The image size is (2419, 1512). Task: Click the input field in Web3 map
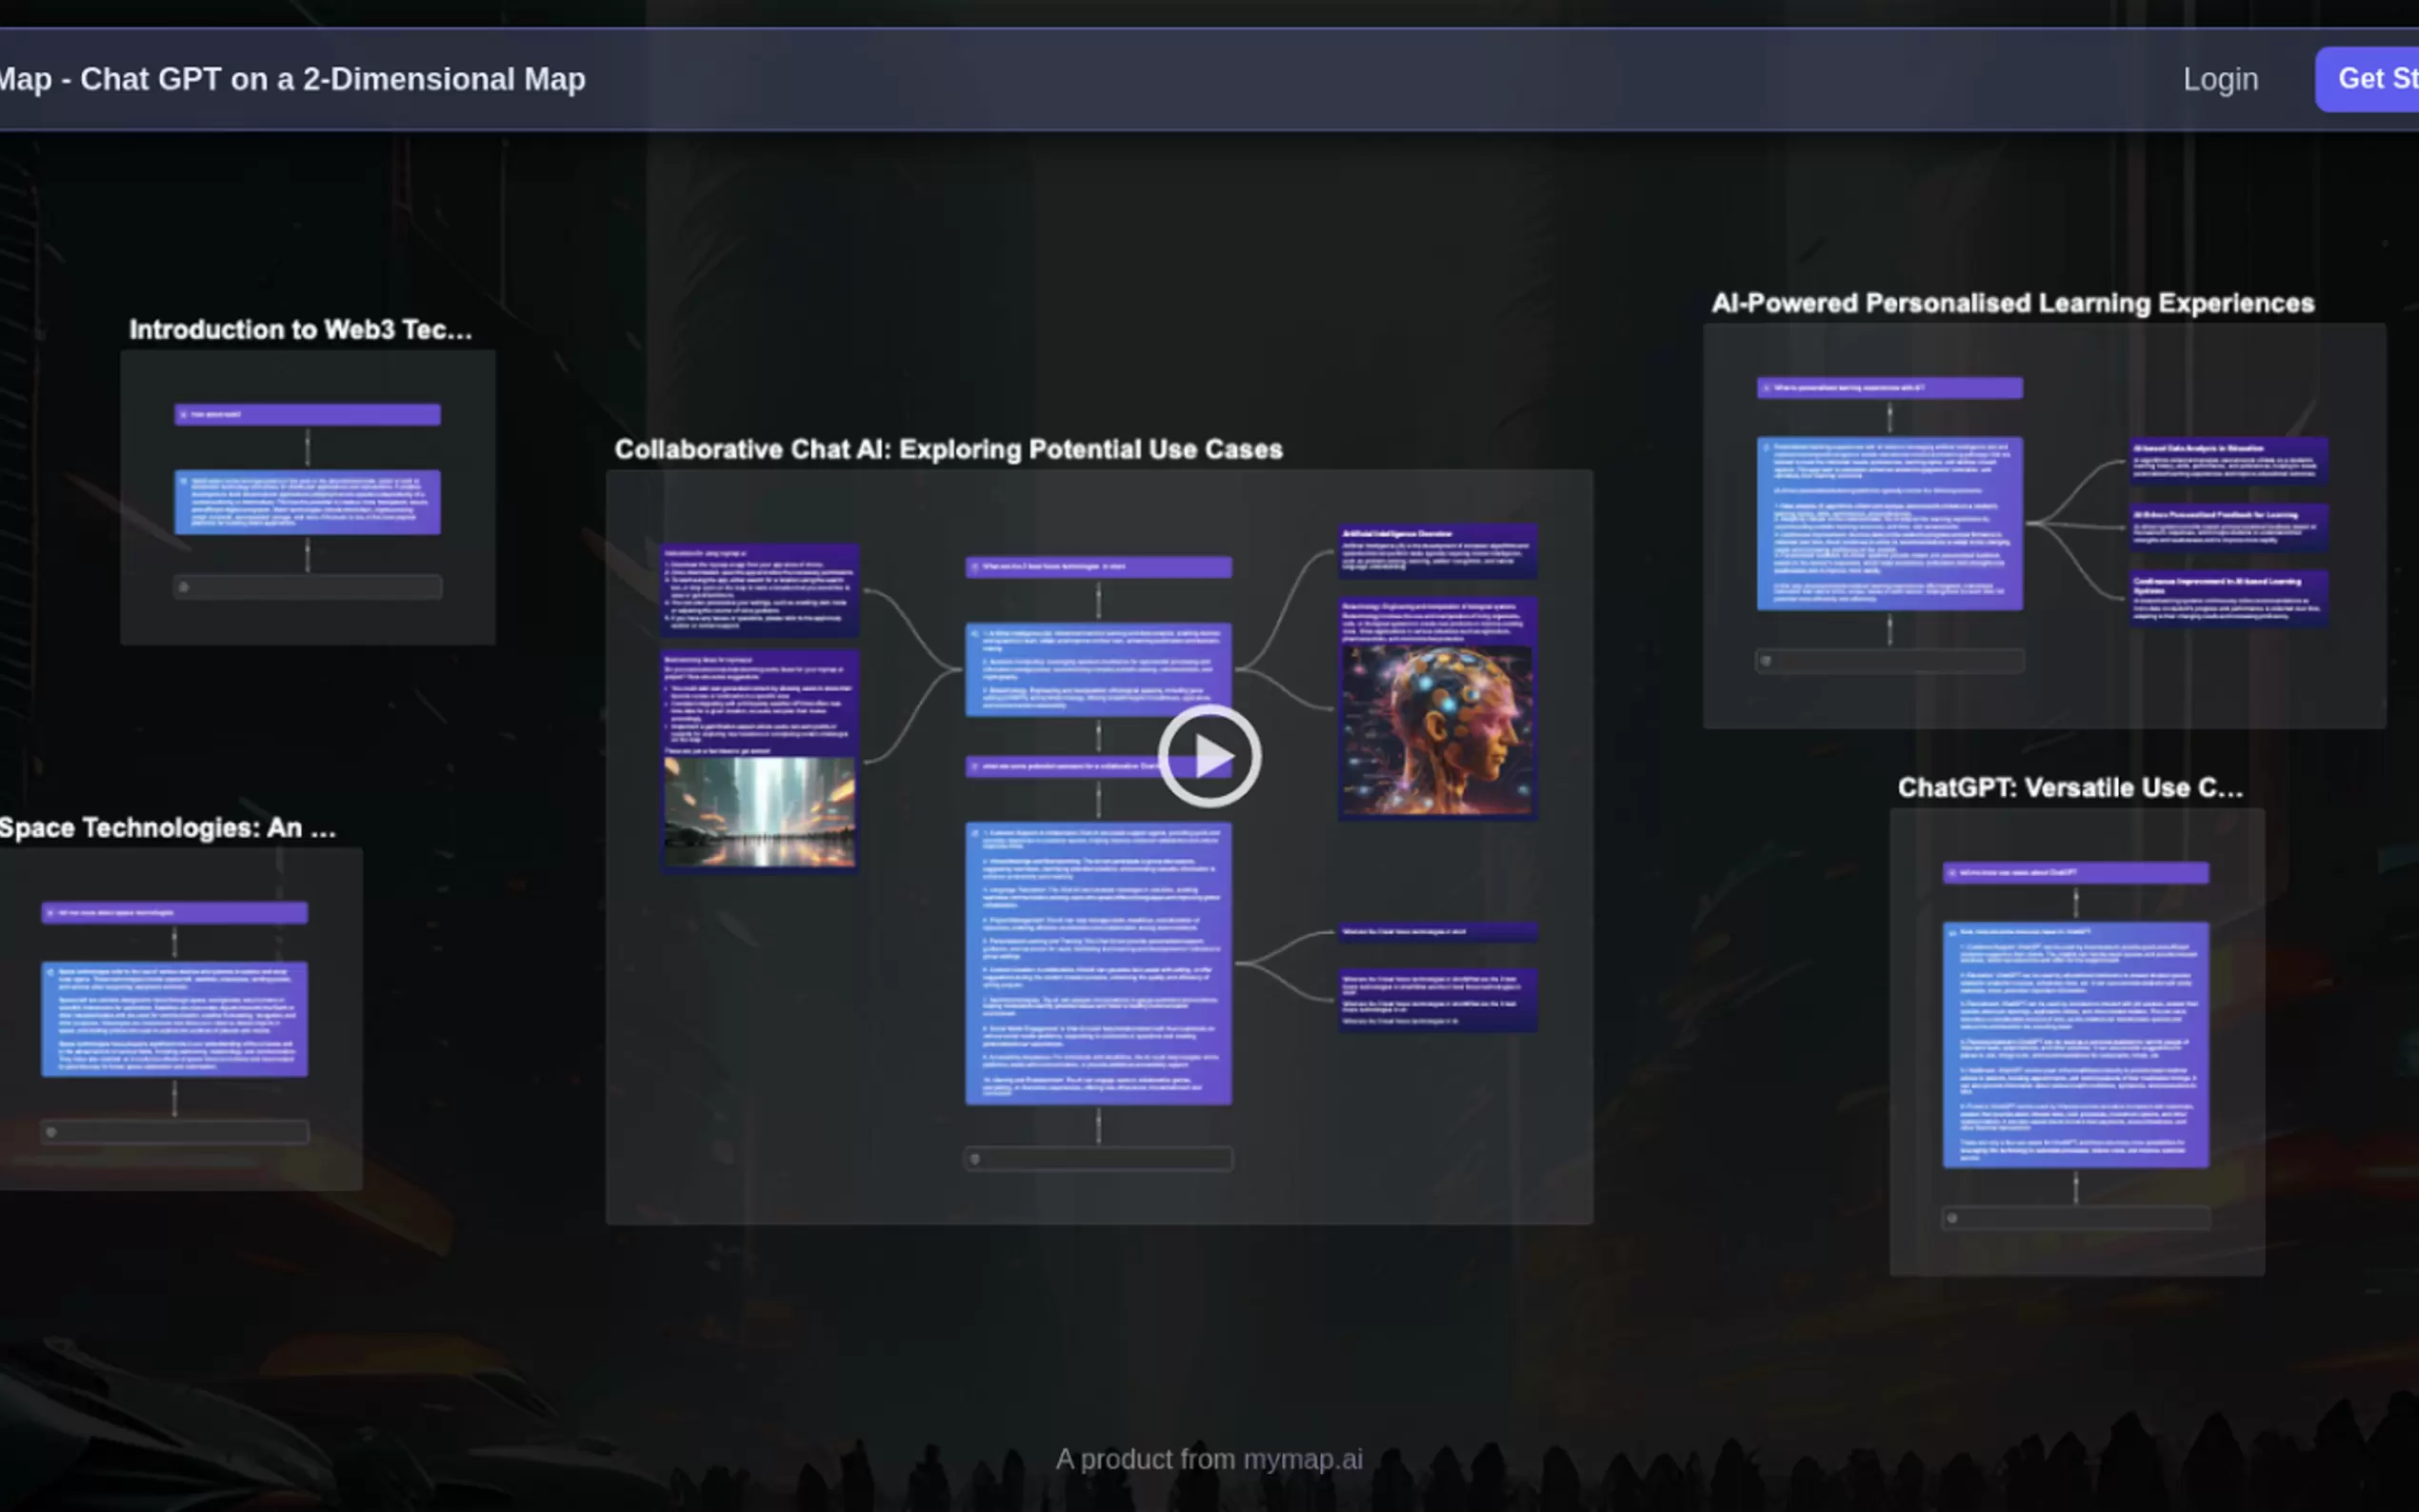click(x=307, y=587)
